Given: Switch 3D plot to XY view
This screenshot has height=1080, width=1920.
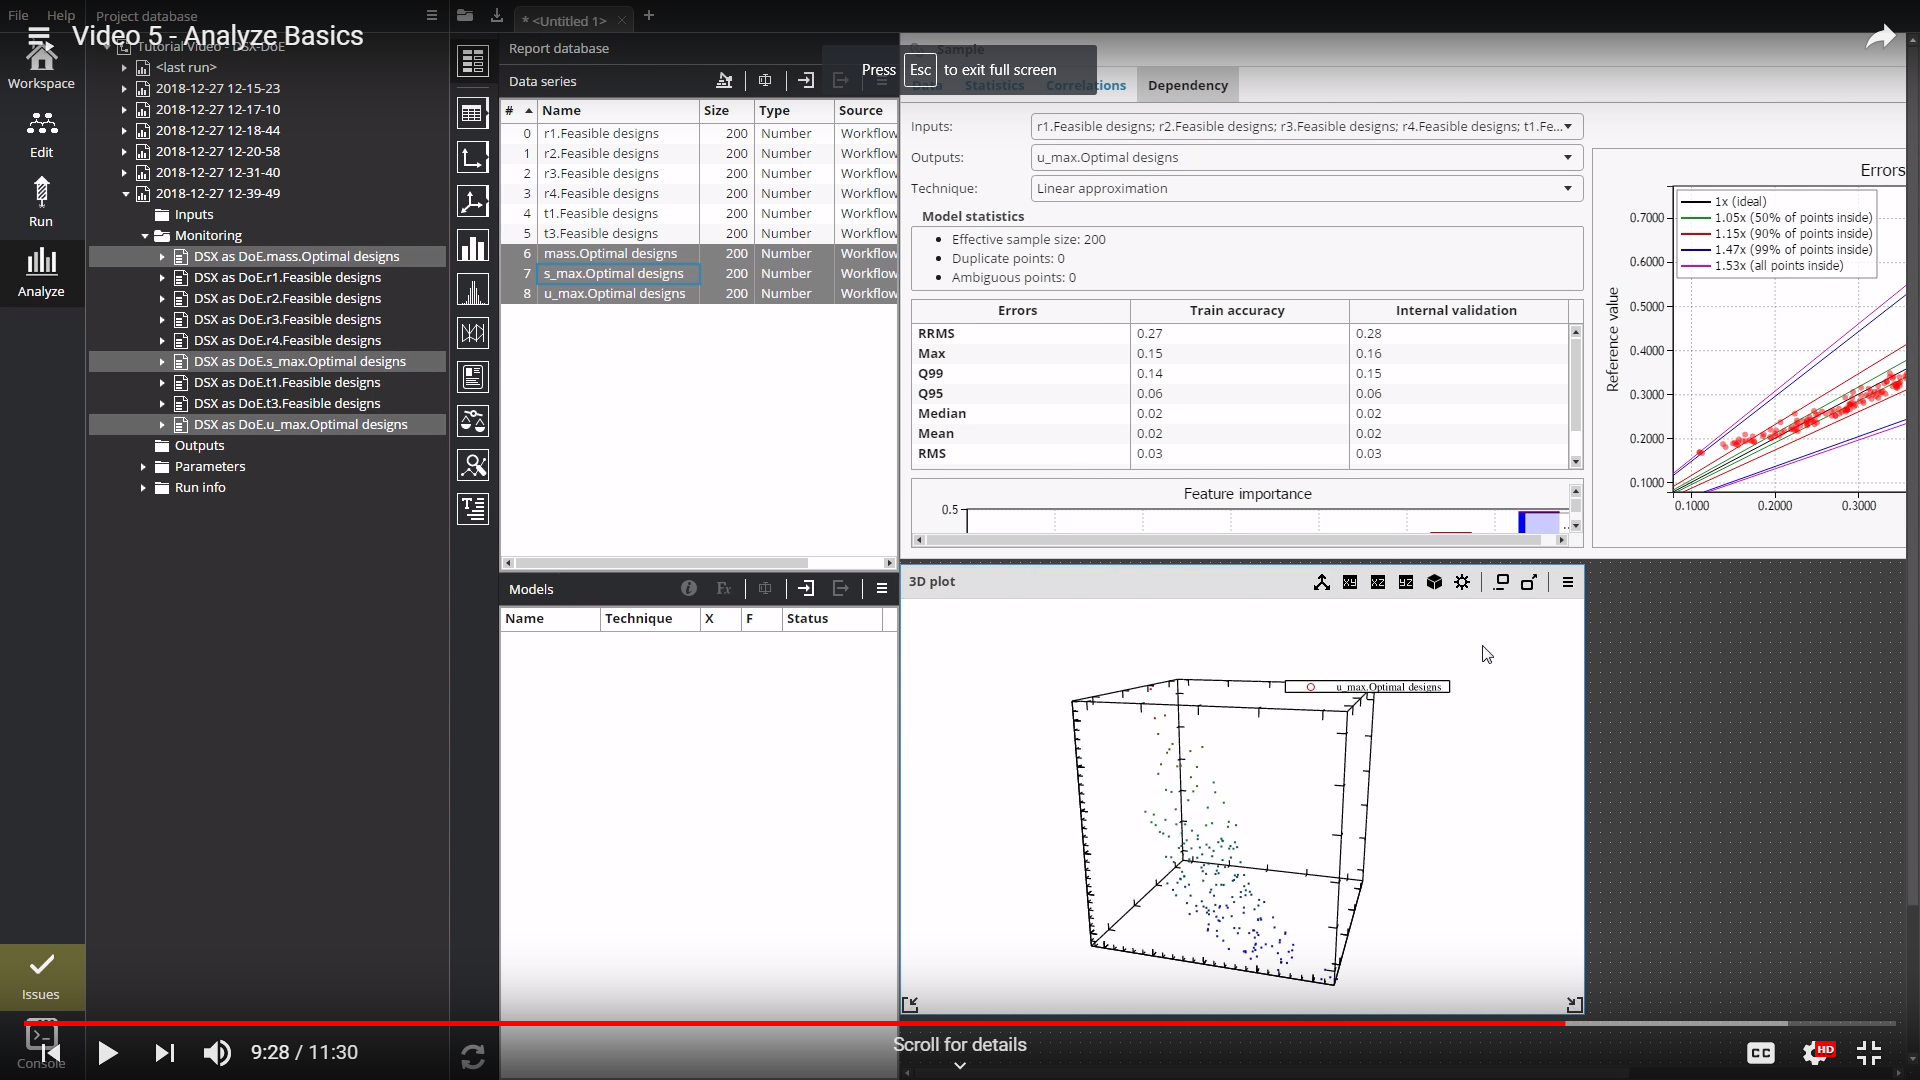Looking at the screenshot, I should click(1350, 582).
